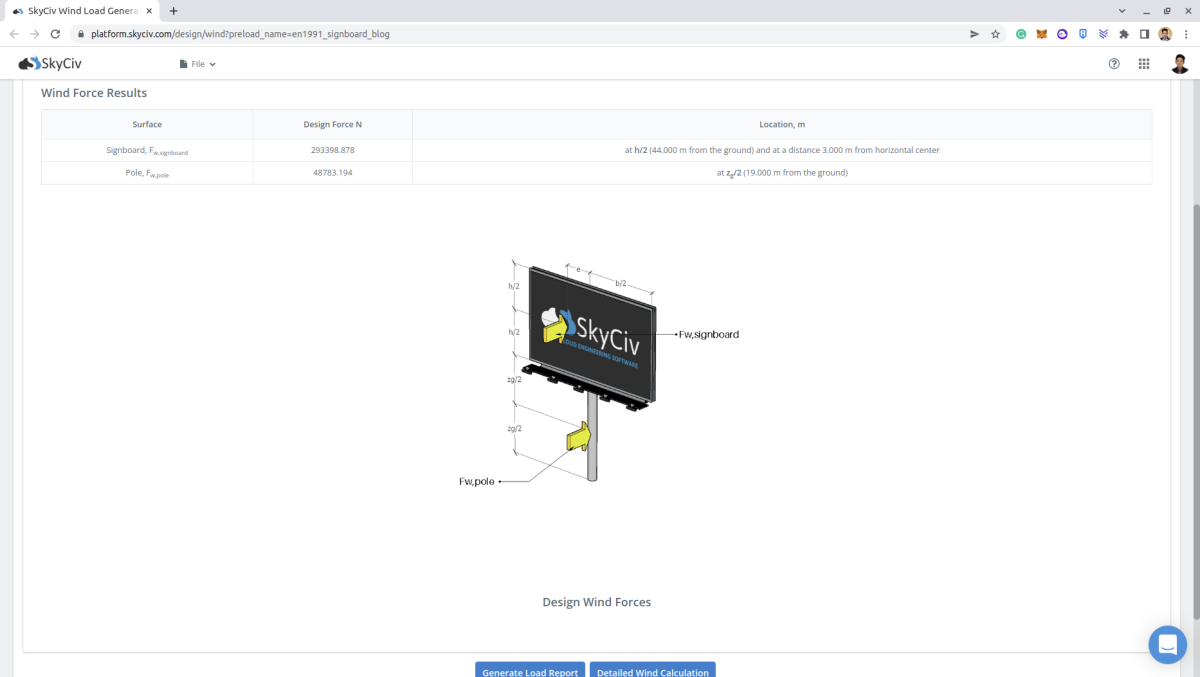
Task: Open the MetaMask fox extension
Action: [1041, 34]
